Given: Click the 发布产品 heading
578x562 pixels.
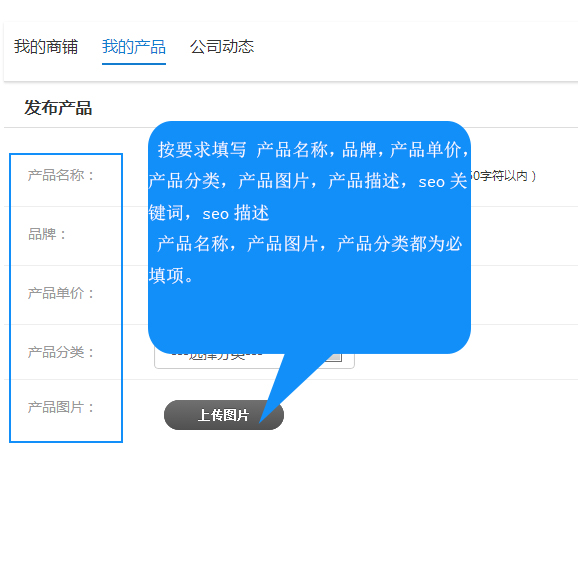Looking at the screenshot, I should click(58, 108).
